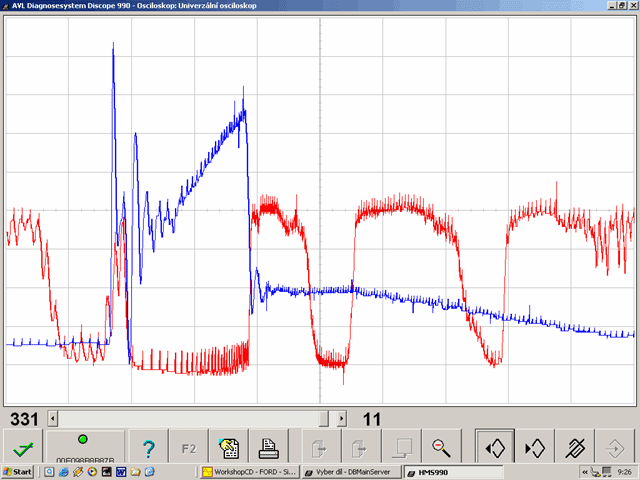Screen dimensions: 640x480
Task: Open the Windows Start menu
Action: click(x=17, y=472)
